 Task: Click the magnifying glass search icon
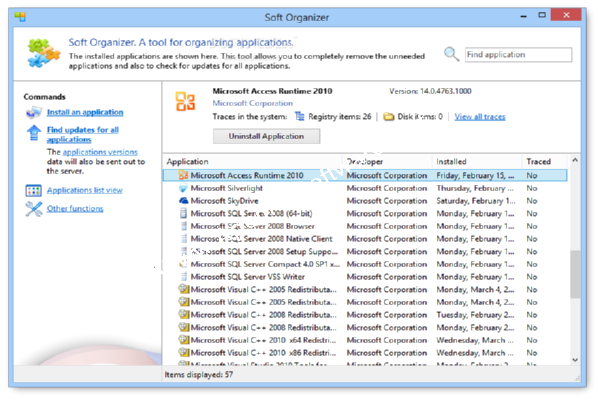[x=452, y=54]
